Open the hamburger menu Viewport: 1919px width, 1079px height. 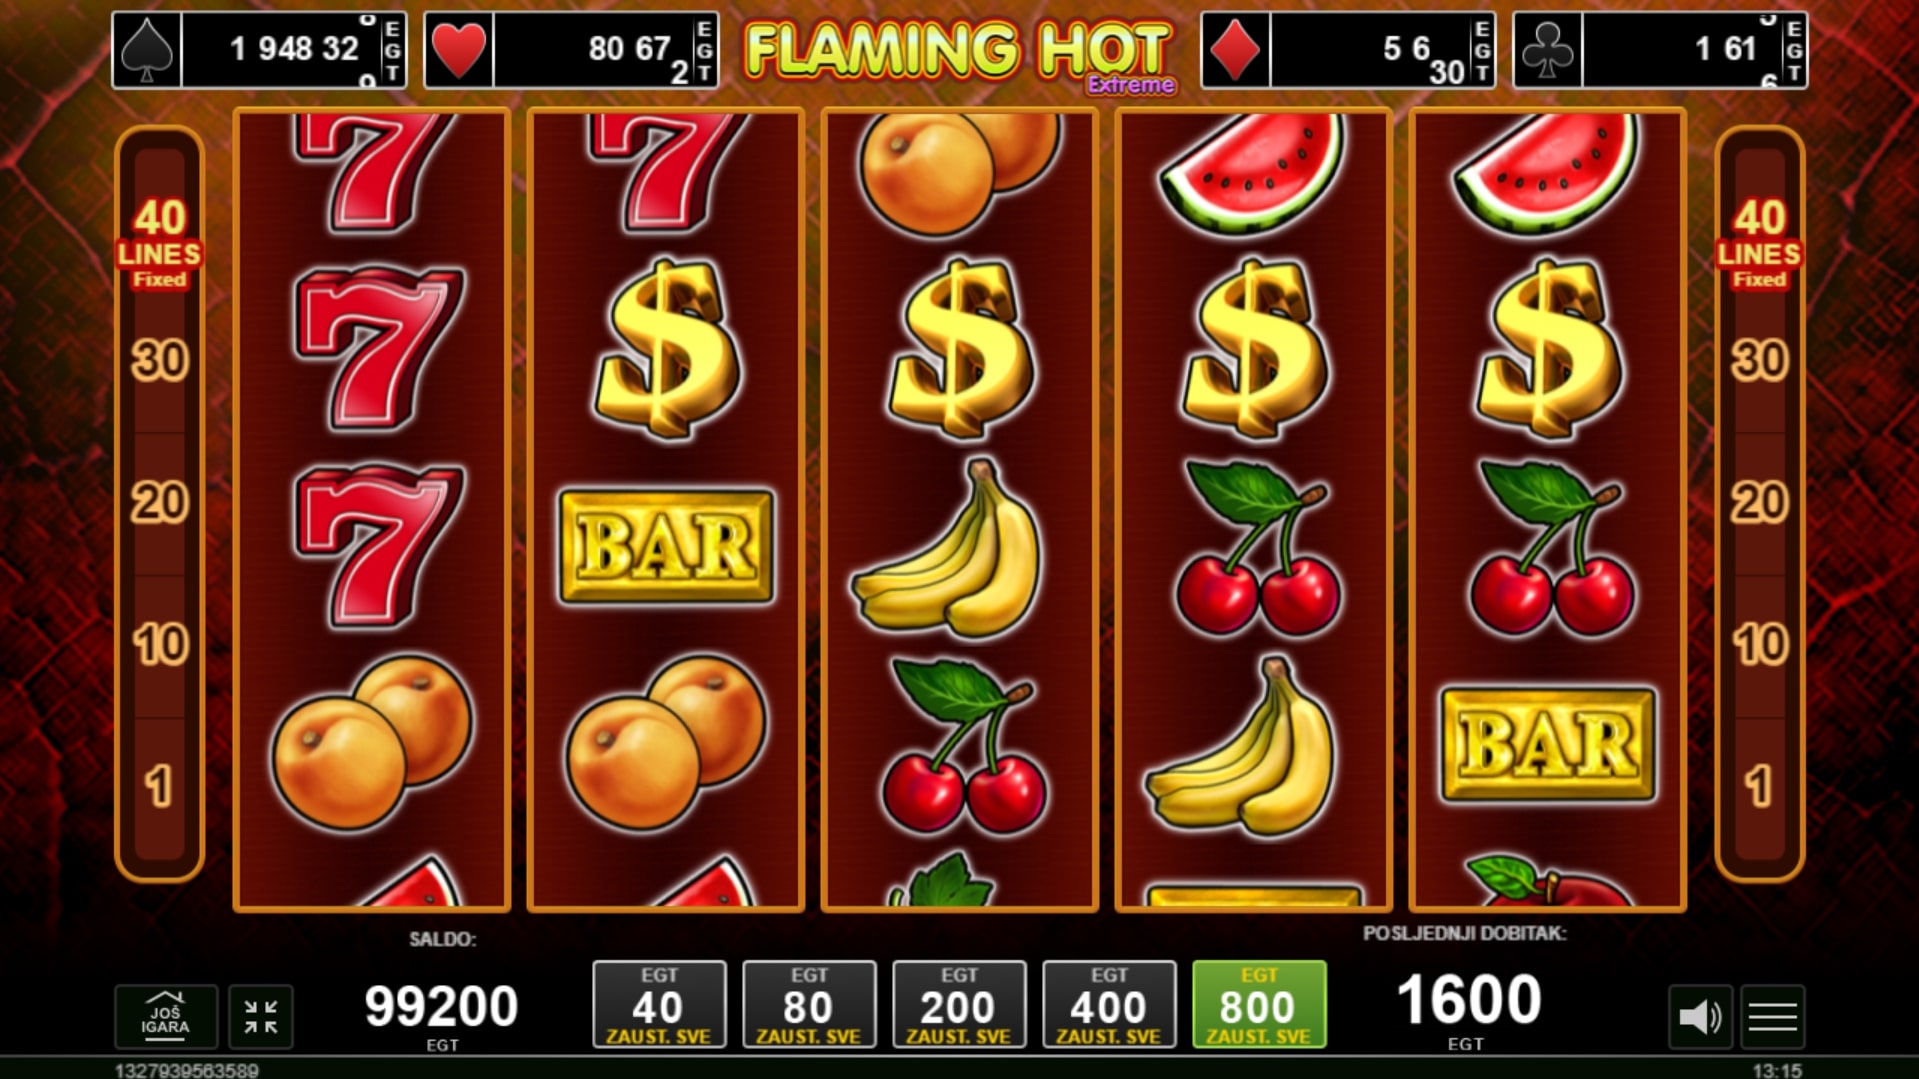[1772, 1017]
